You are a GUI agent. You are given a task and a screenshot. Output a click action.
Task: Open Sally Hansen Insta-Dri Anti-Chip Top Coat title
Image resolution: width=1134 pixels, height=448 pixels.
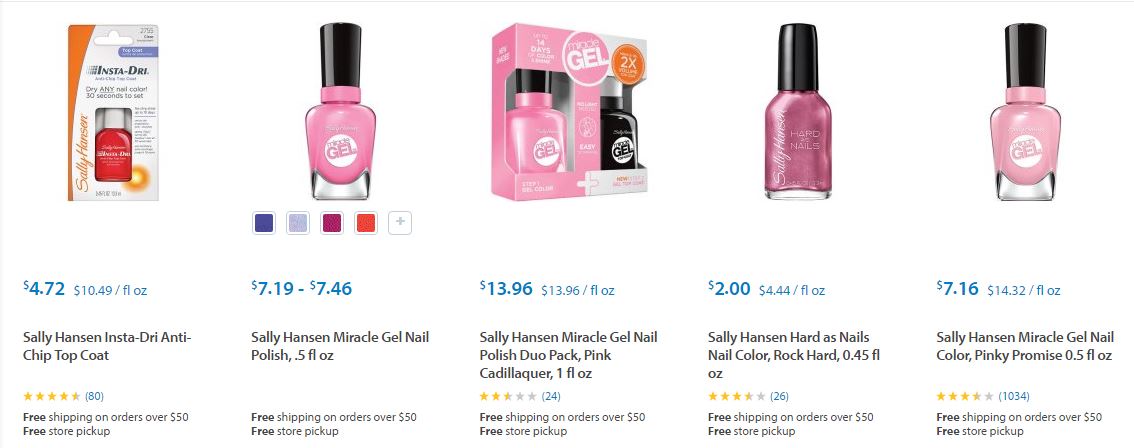click(107, 346)
